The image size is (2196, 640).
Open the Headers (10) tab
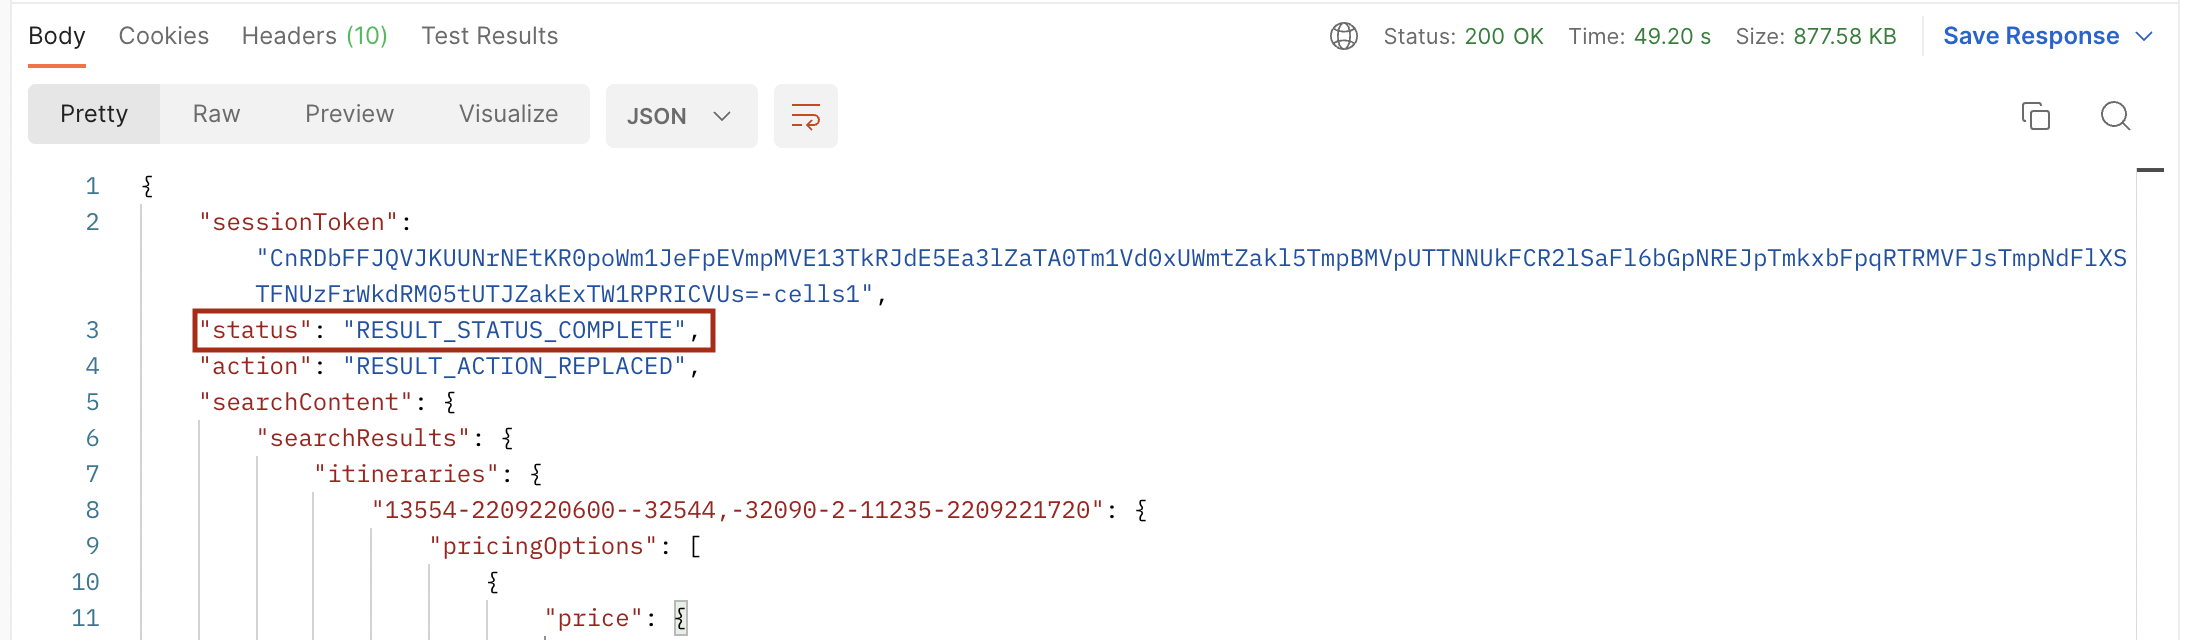pyautogui.click(x=314, y=37)
